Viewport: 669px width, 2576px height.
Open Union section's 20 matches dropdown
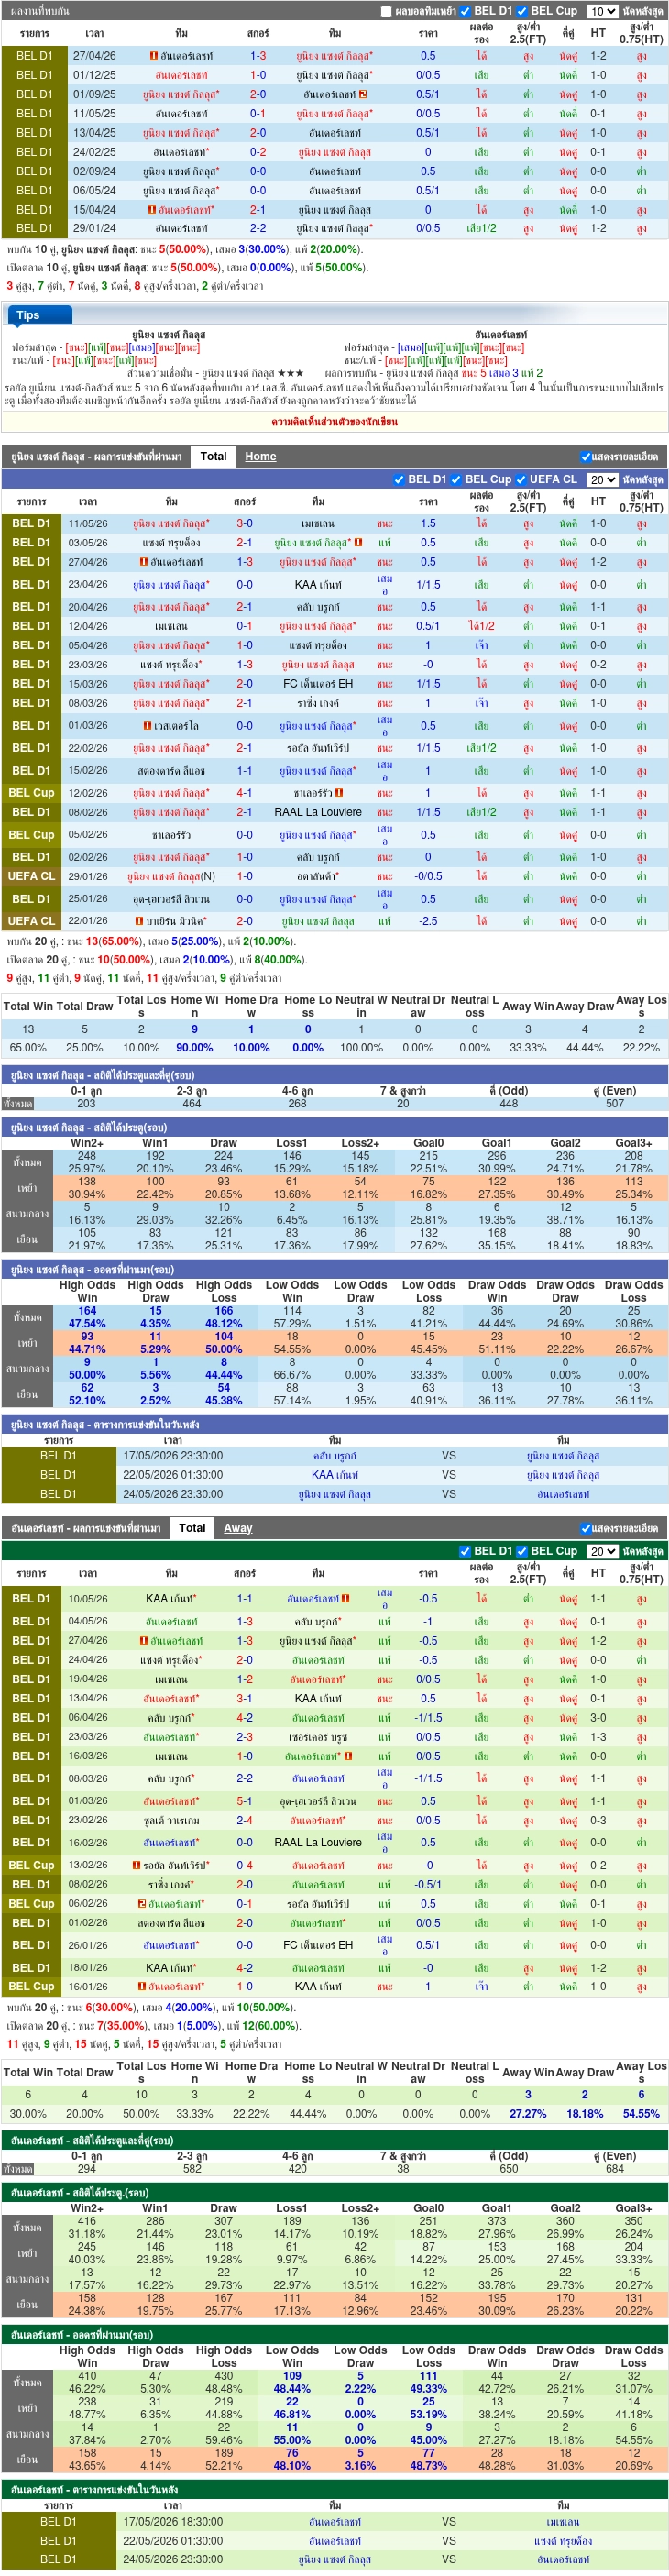(602, 479)
